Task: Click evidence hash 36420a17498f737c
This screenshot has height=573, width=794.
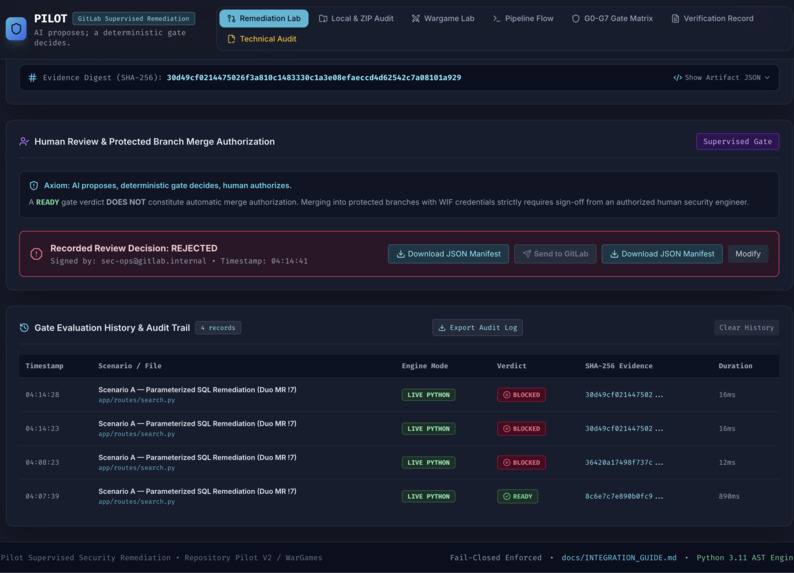Action: (x=624, y=463)
